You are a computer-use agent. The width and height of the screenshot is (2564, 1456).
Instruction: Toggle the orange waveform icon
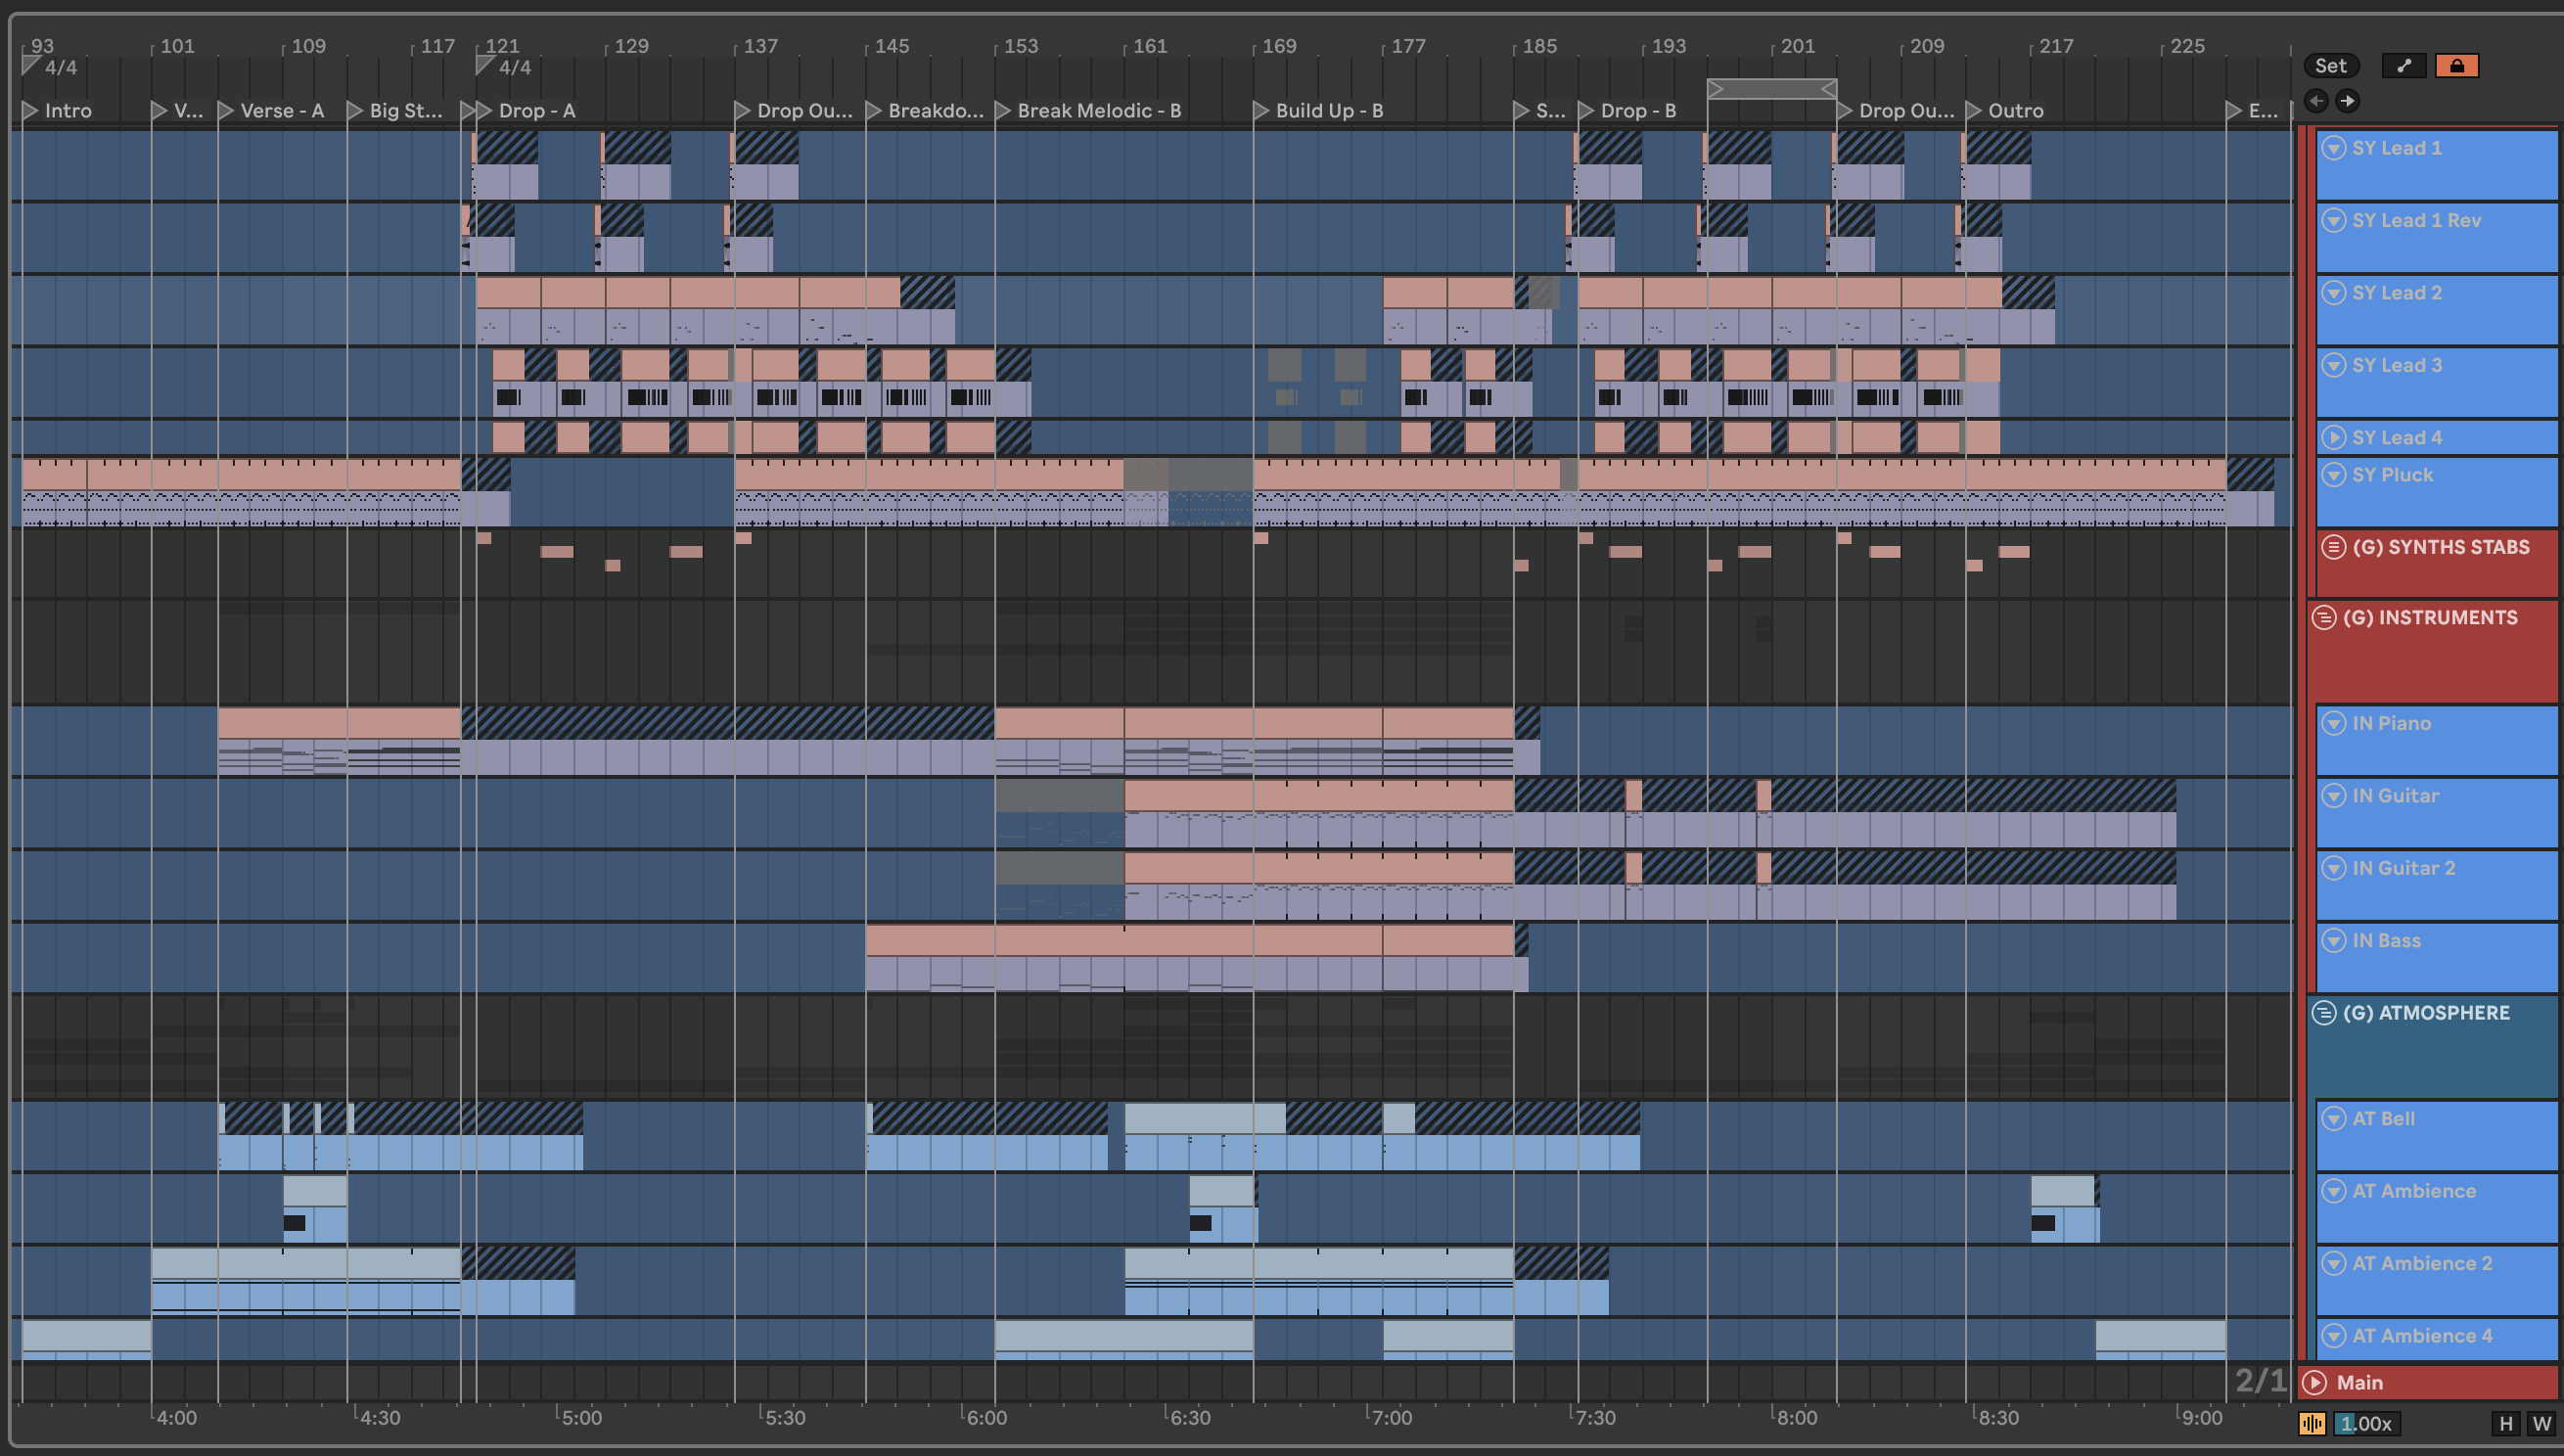[2312, 1423]
